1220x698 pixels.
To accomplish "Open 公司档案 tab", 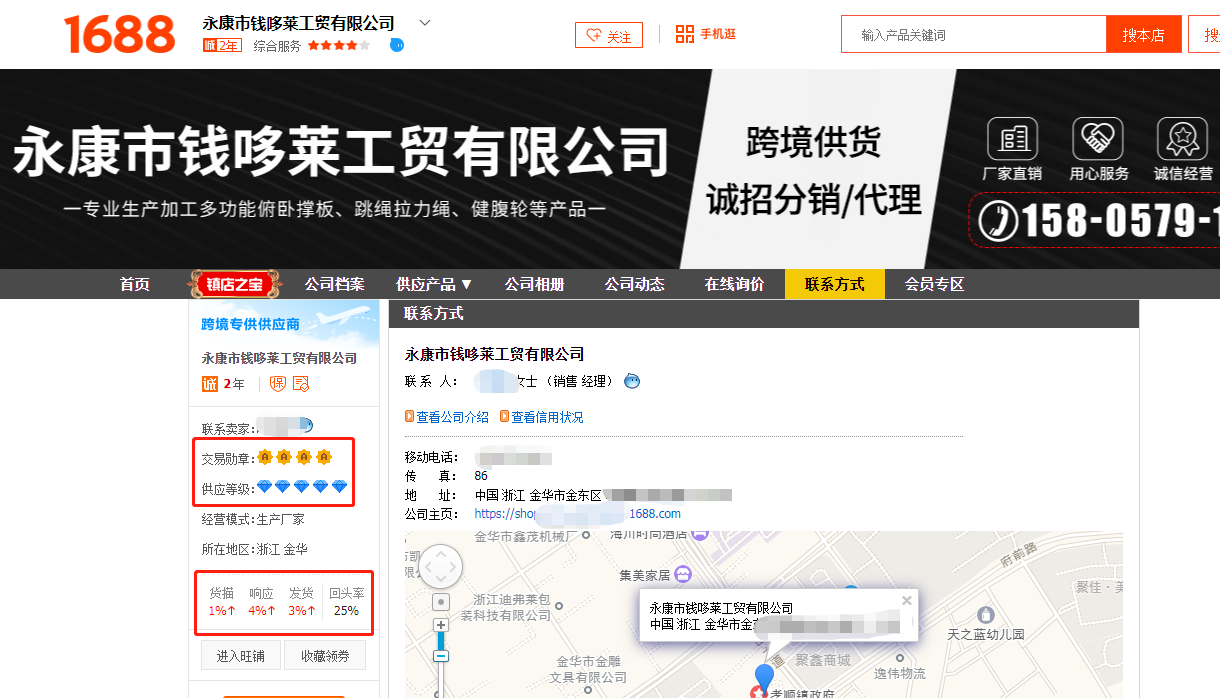I will coord(335,284).
